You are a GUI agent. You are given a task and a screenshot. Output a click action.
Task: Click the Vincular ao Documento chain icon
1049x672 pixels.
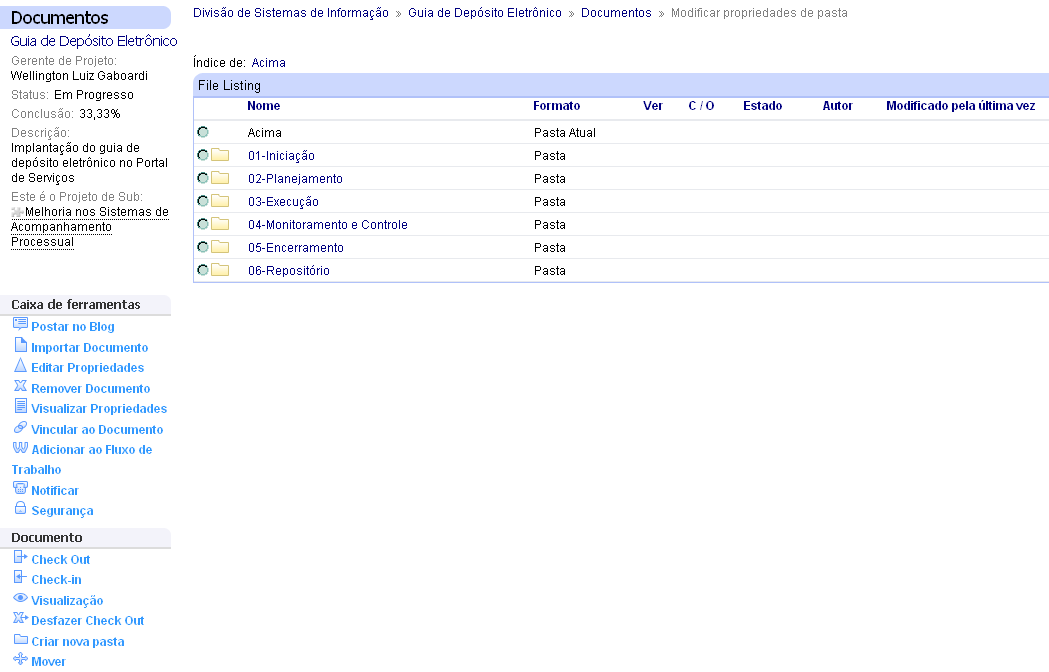[21, 427]
